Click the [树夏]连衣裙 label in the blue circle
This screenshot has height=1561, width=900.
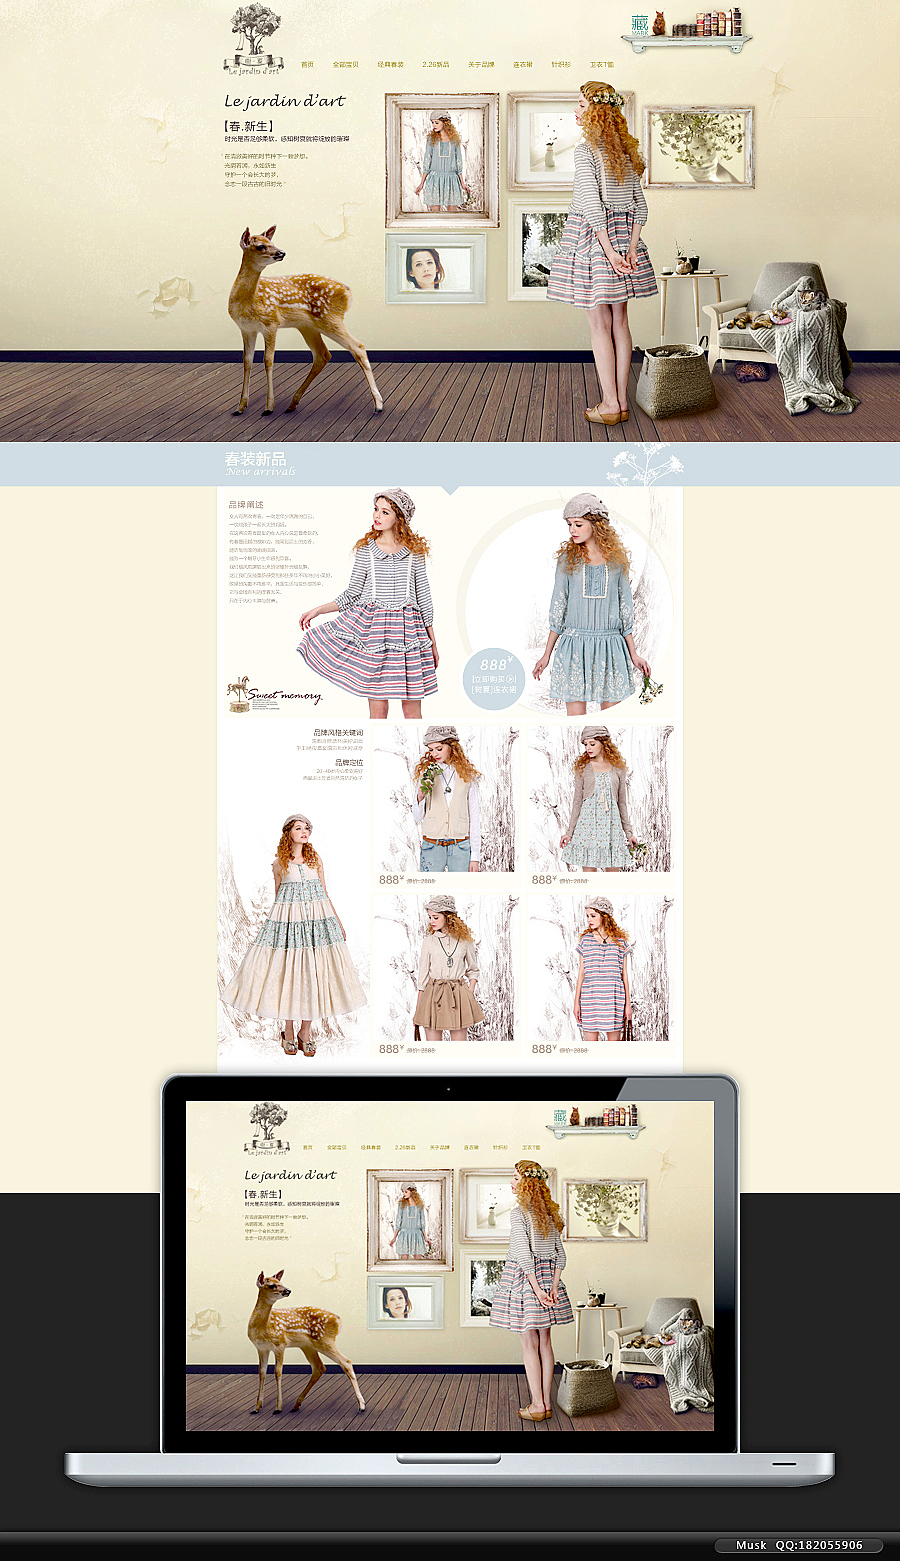tap(495, 690)
